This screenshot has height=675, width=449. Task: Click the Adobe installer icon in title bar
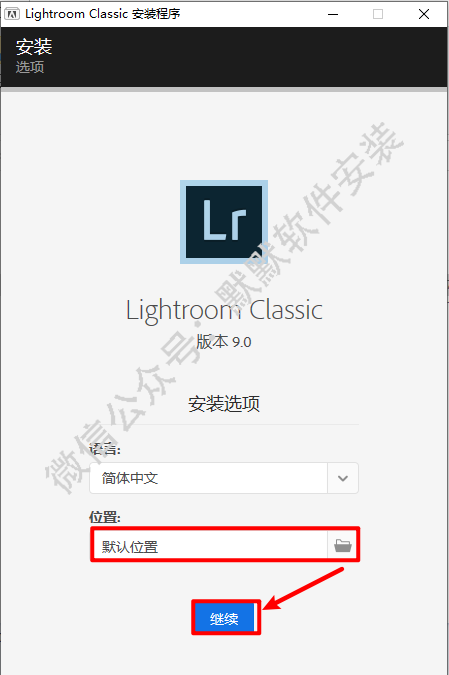[x=12, y=14]
